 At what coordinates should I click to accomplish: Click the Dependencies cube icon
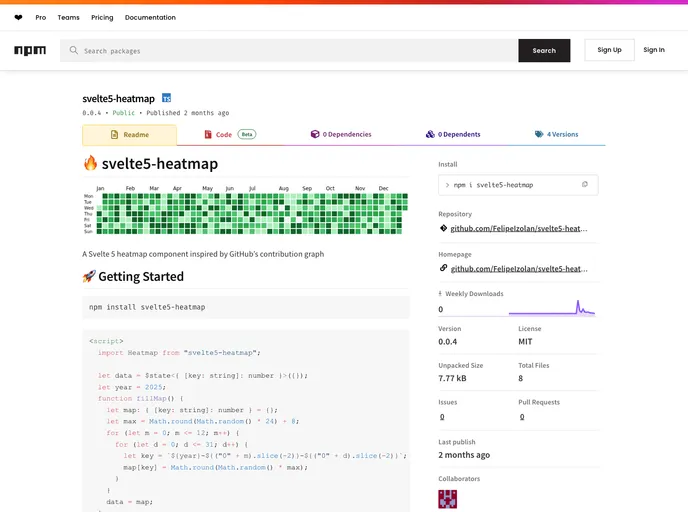click(315, 134)
